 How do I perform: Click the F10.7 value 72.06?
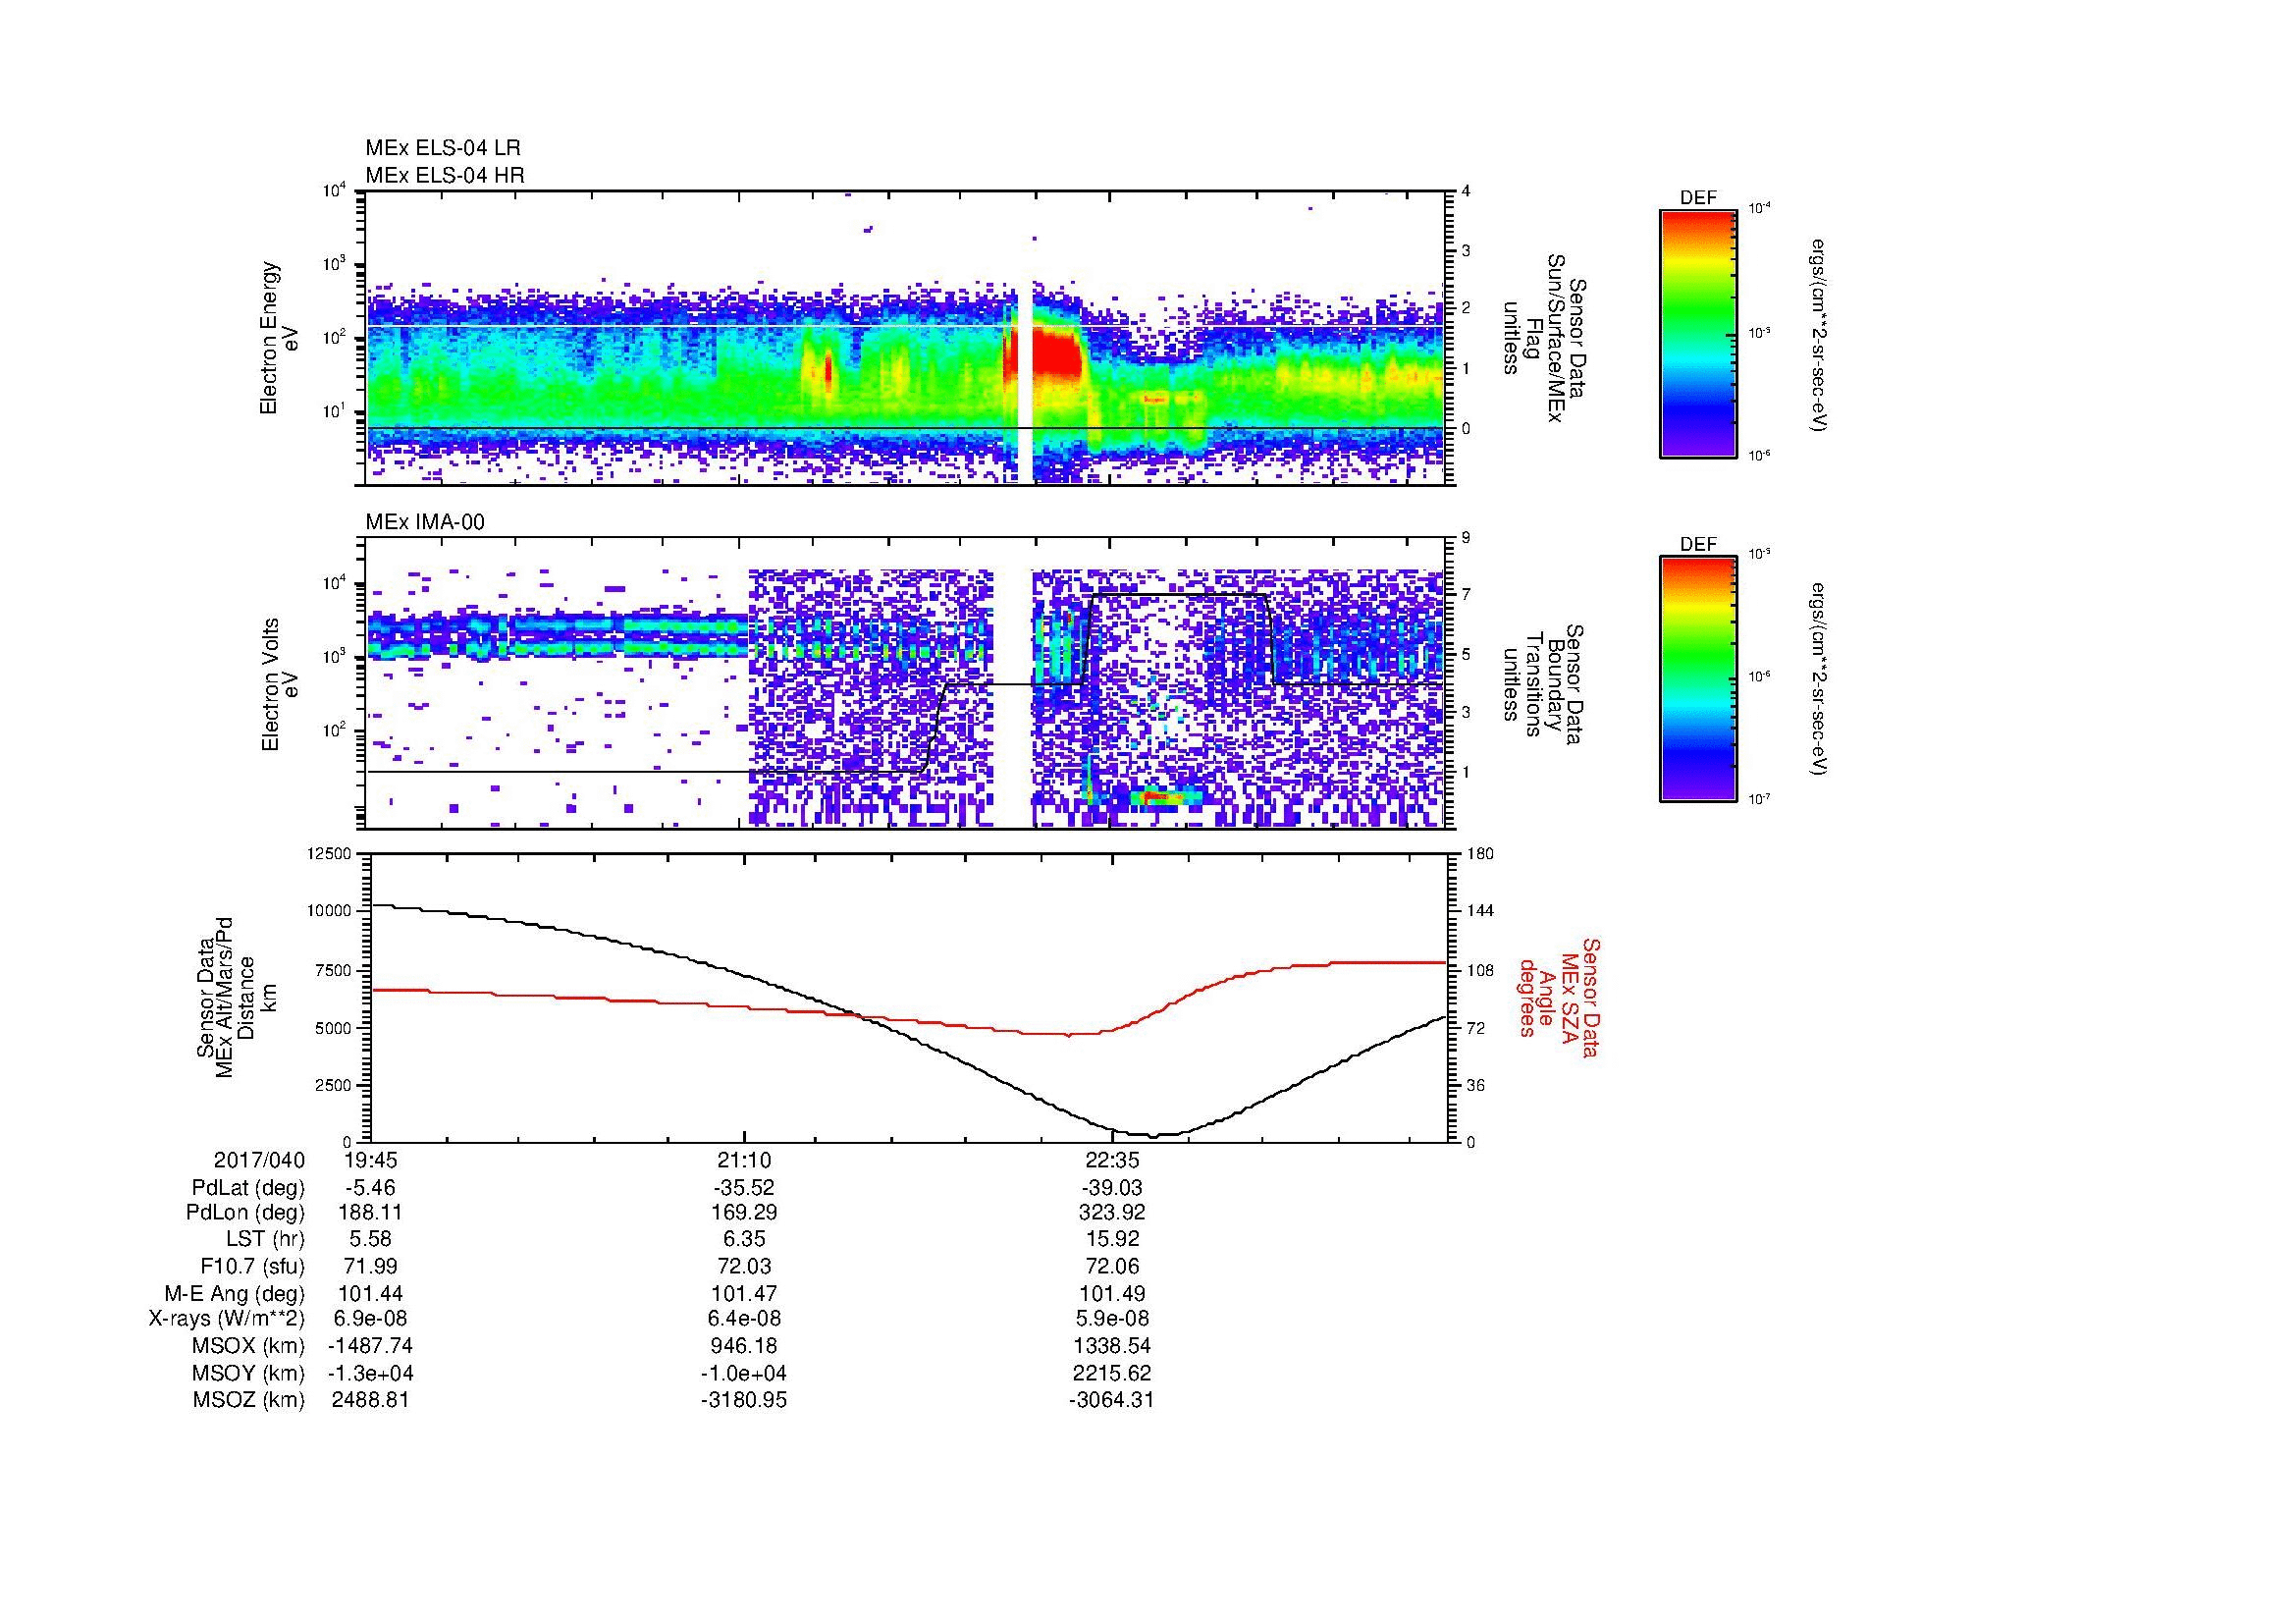1112,1267
